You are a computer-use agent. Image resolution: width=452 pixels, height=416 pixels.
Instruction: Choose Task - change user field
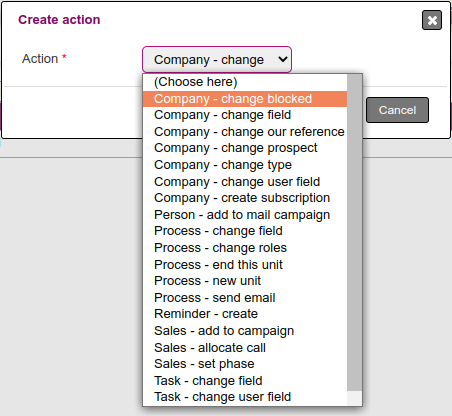(245, 397)
